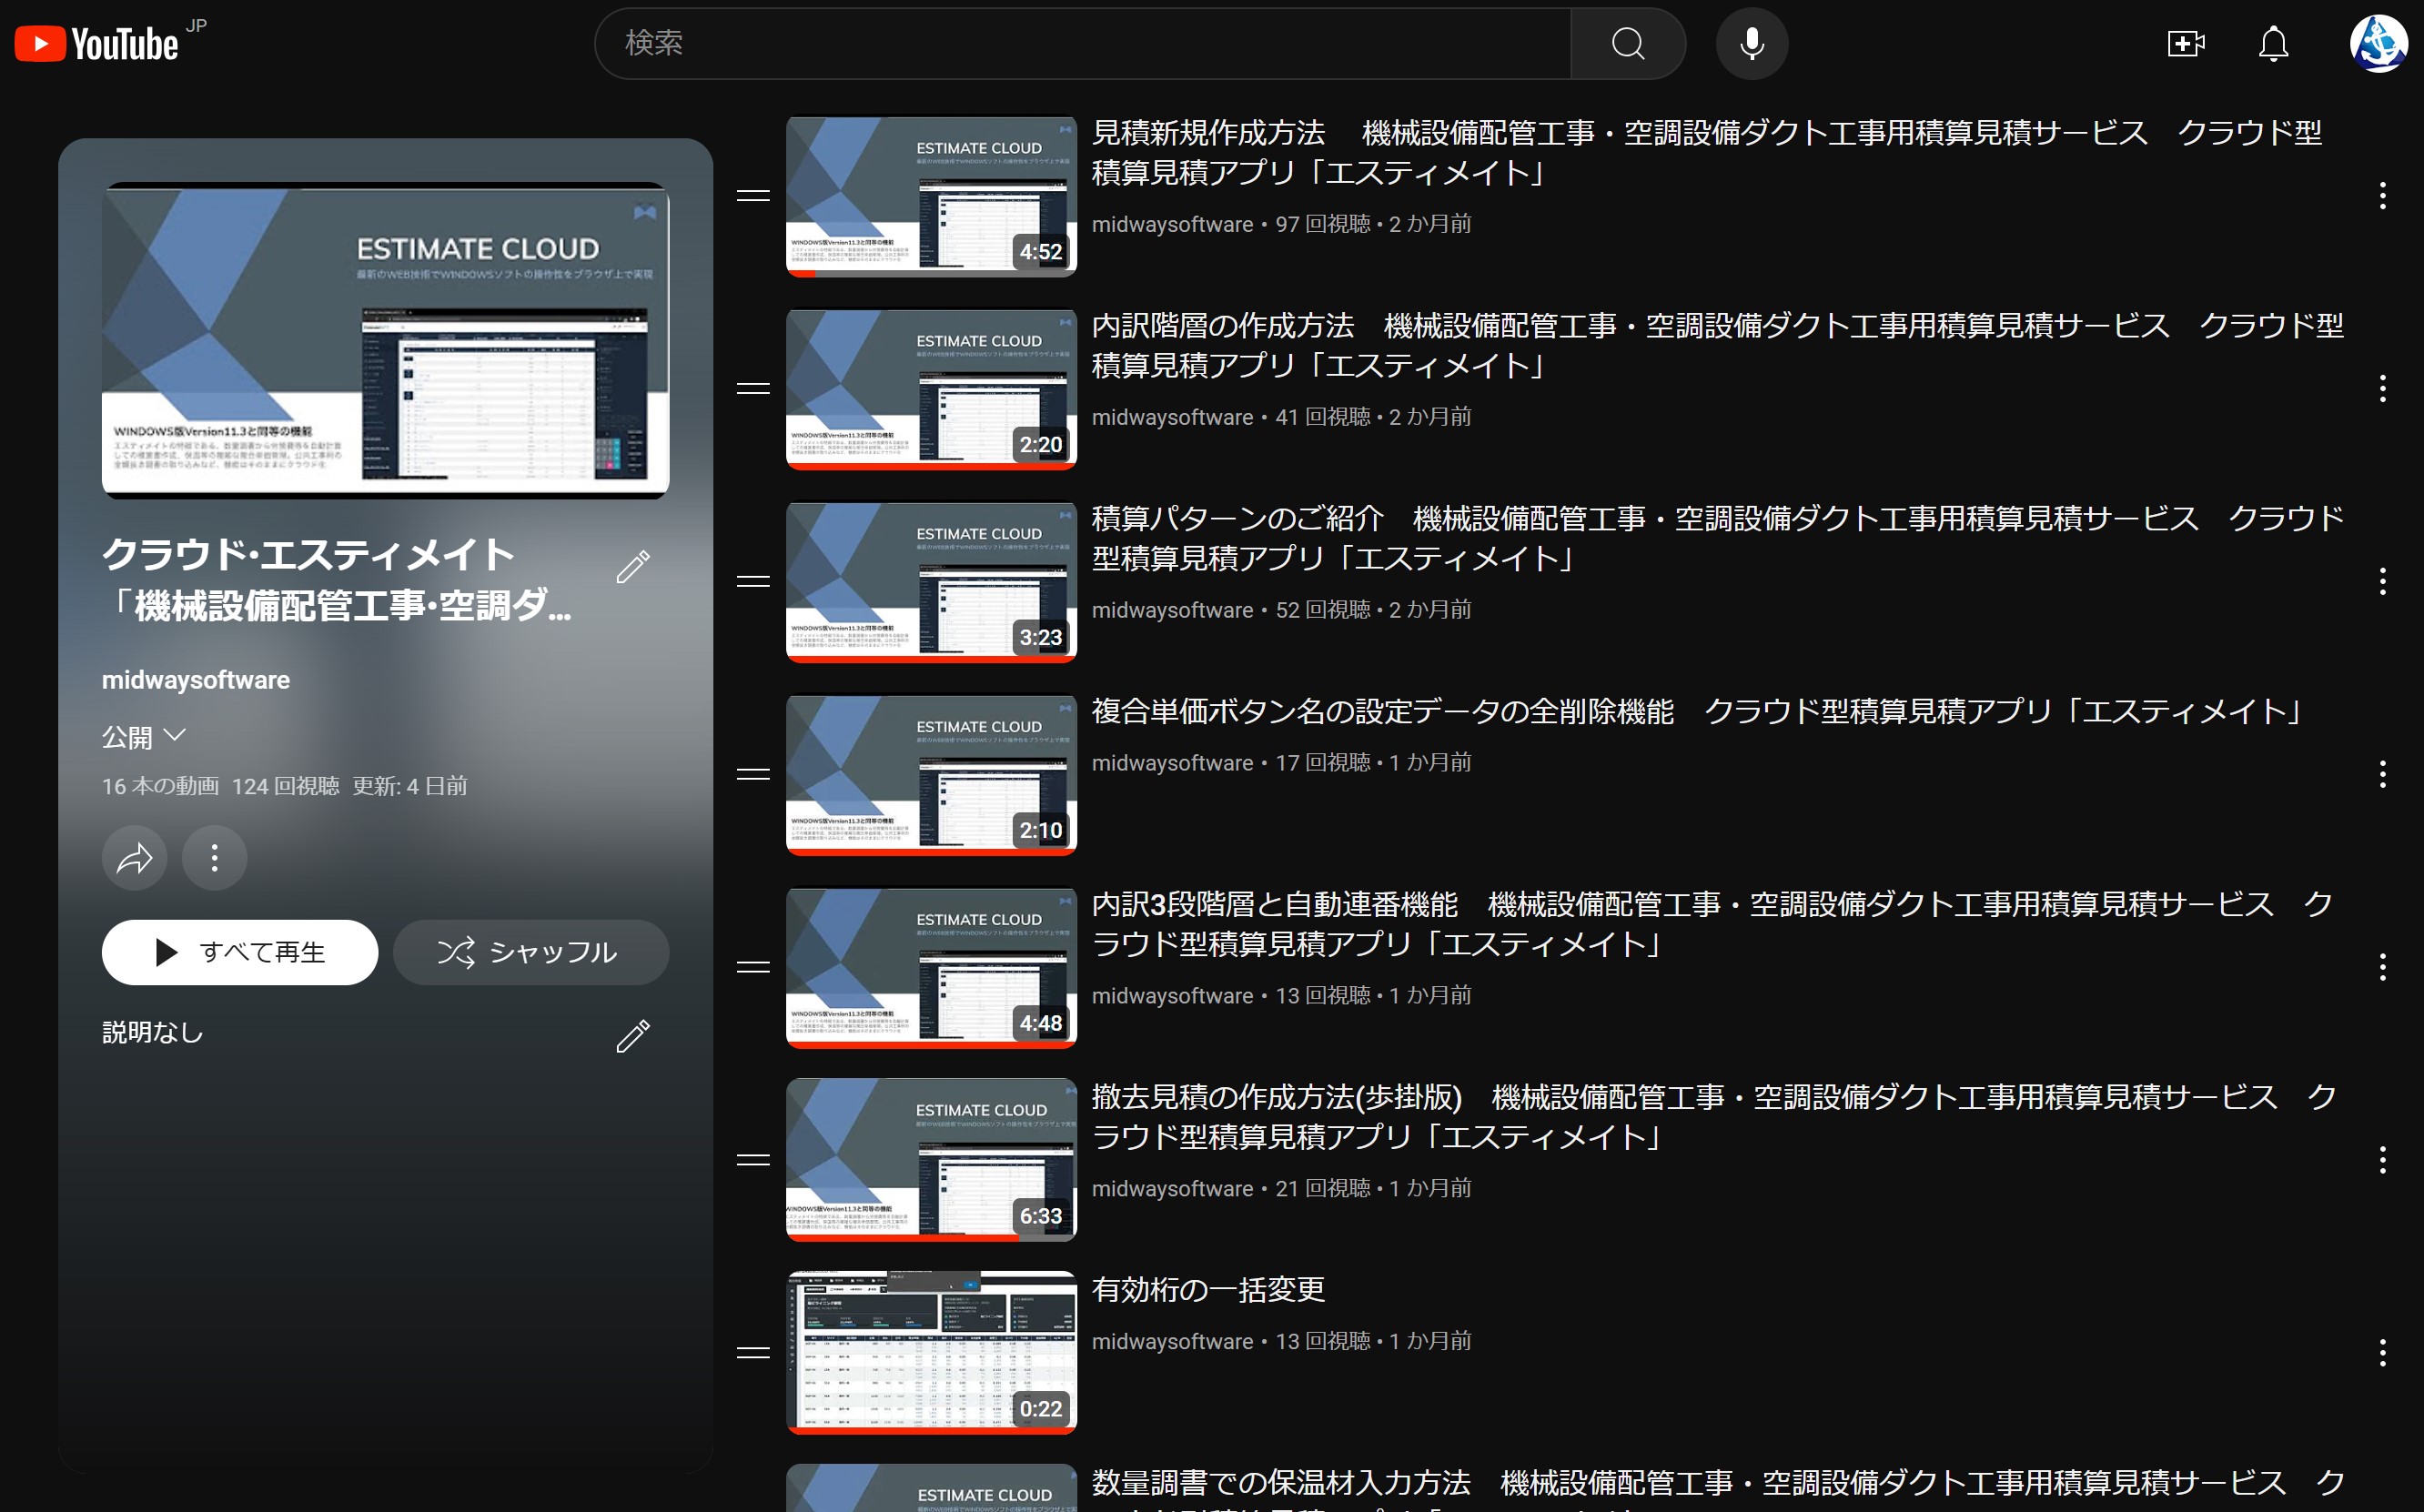This screenshot has width=2424, height=1512.
Task: Shuffle the playlist with シャッフル
Action: [531, 952]
